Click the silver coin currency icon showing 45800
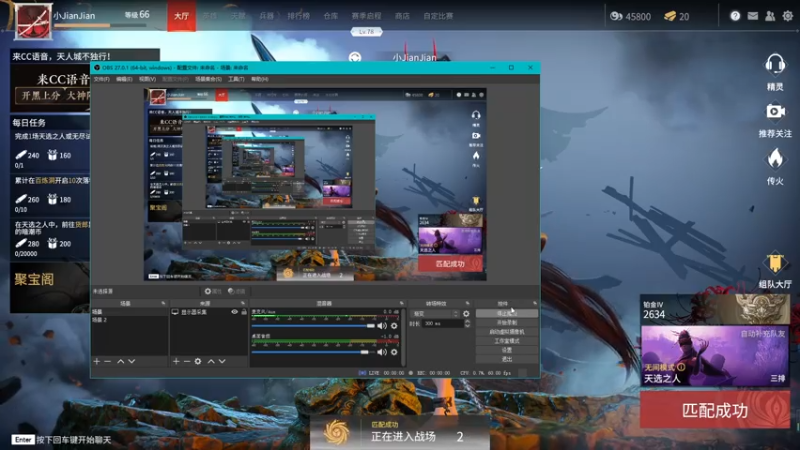The width and height of the screenshot is (800, 450). [x=616, y=16]
